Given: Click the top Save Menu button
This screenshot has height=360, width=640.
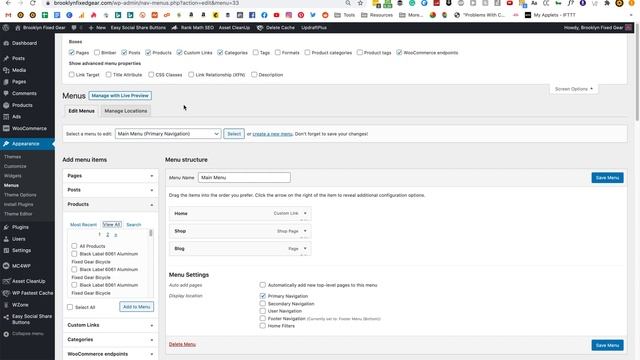Looking at the screenshot, I should tap(607, 178).
